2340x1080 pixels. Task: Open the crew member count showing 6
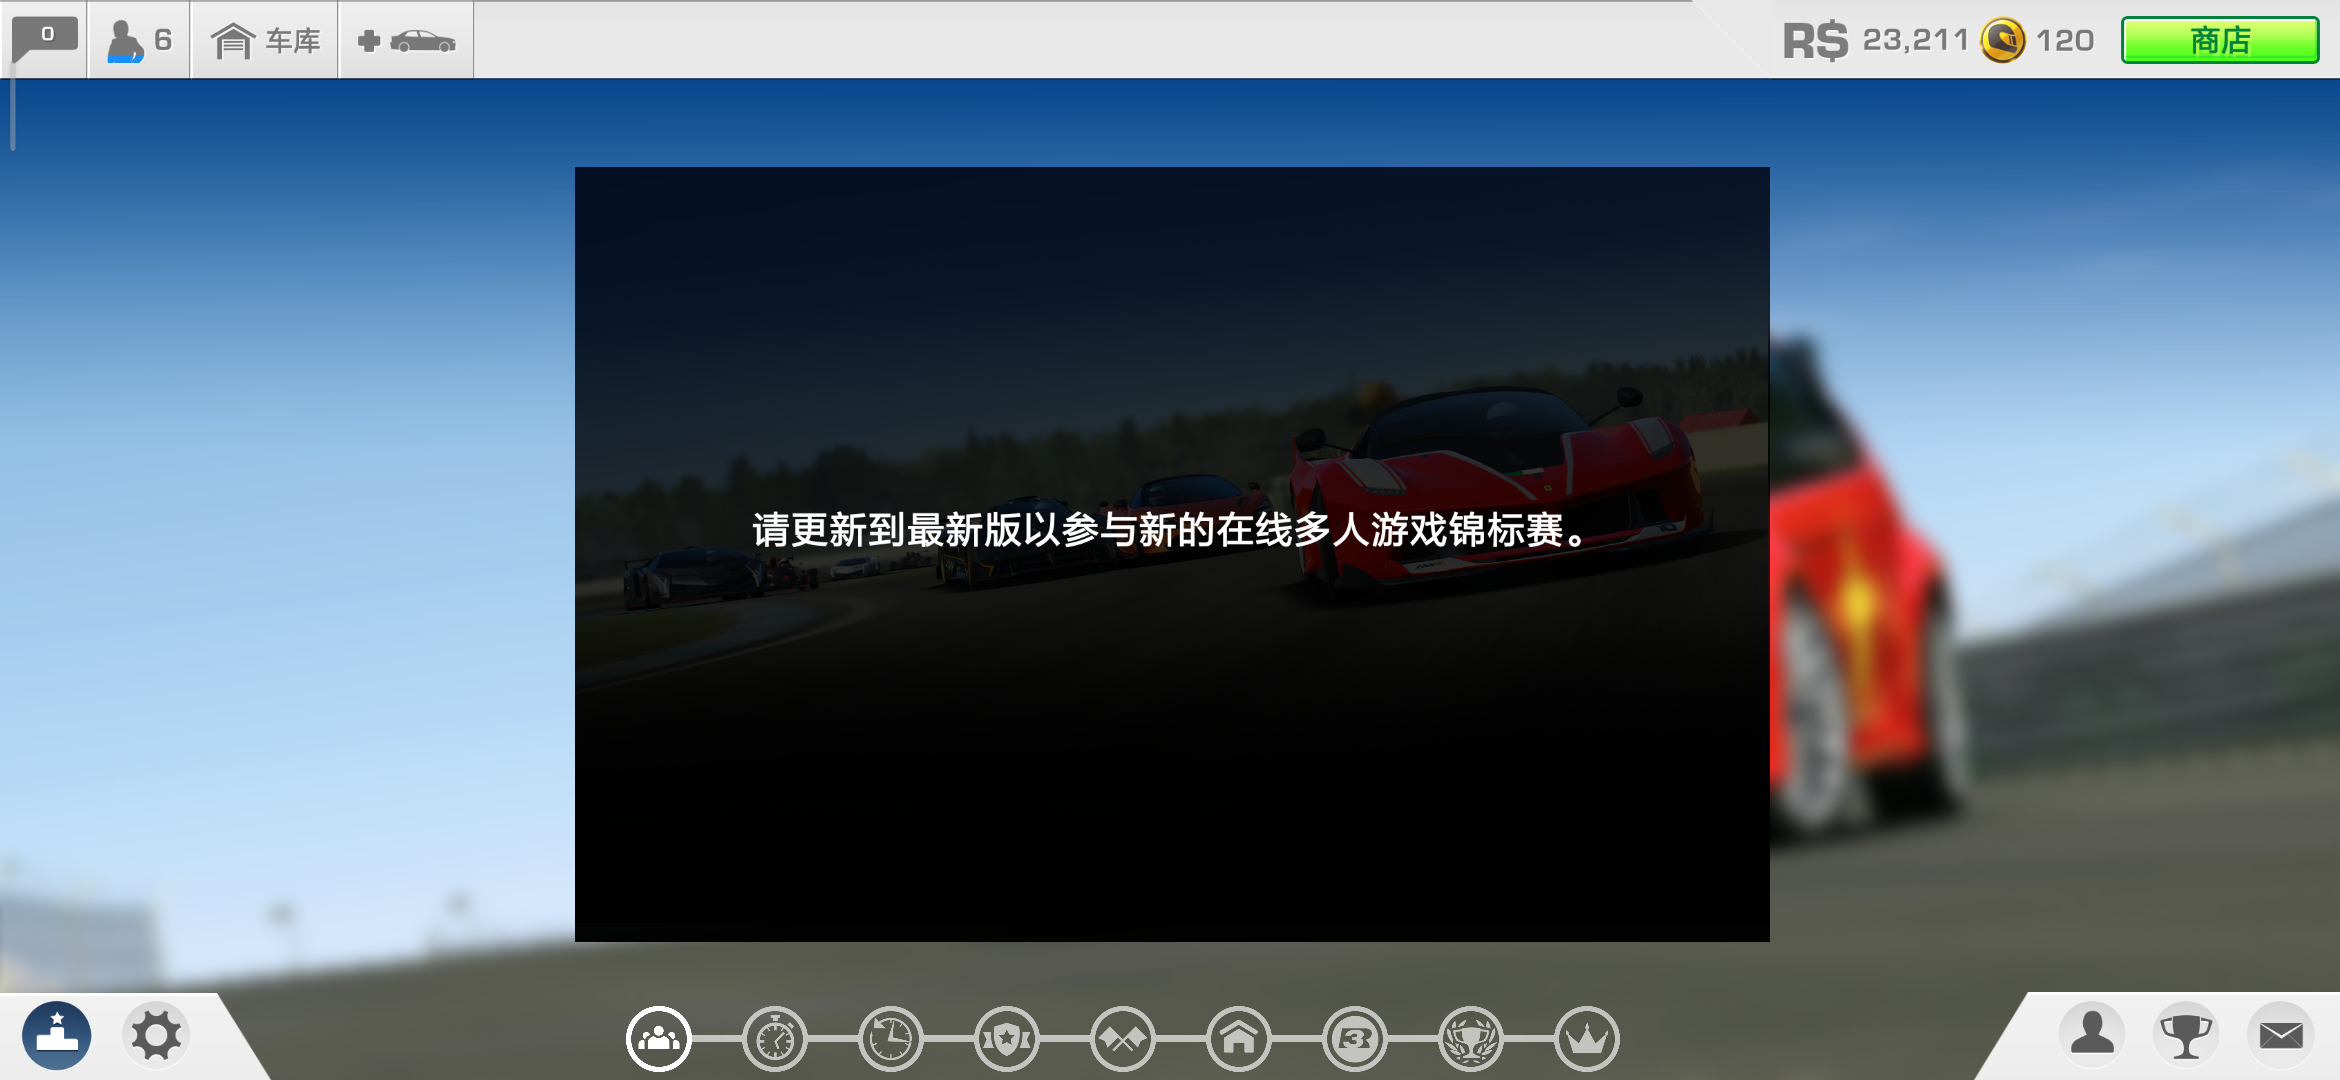coord(139,41)
